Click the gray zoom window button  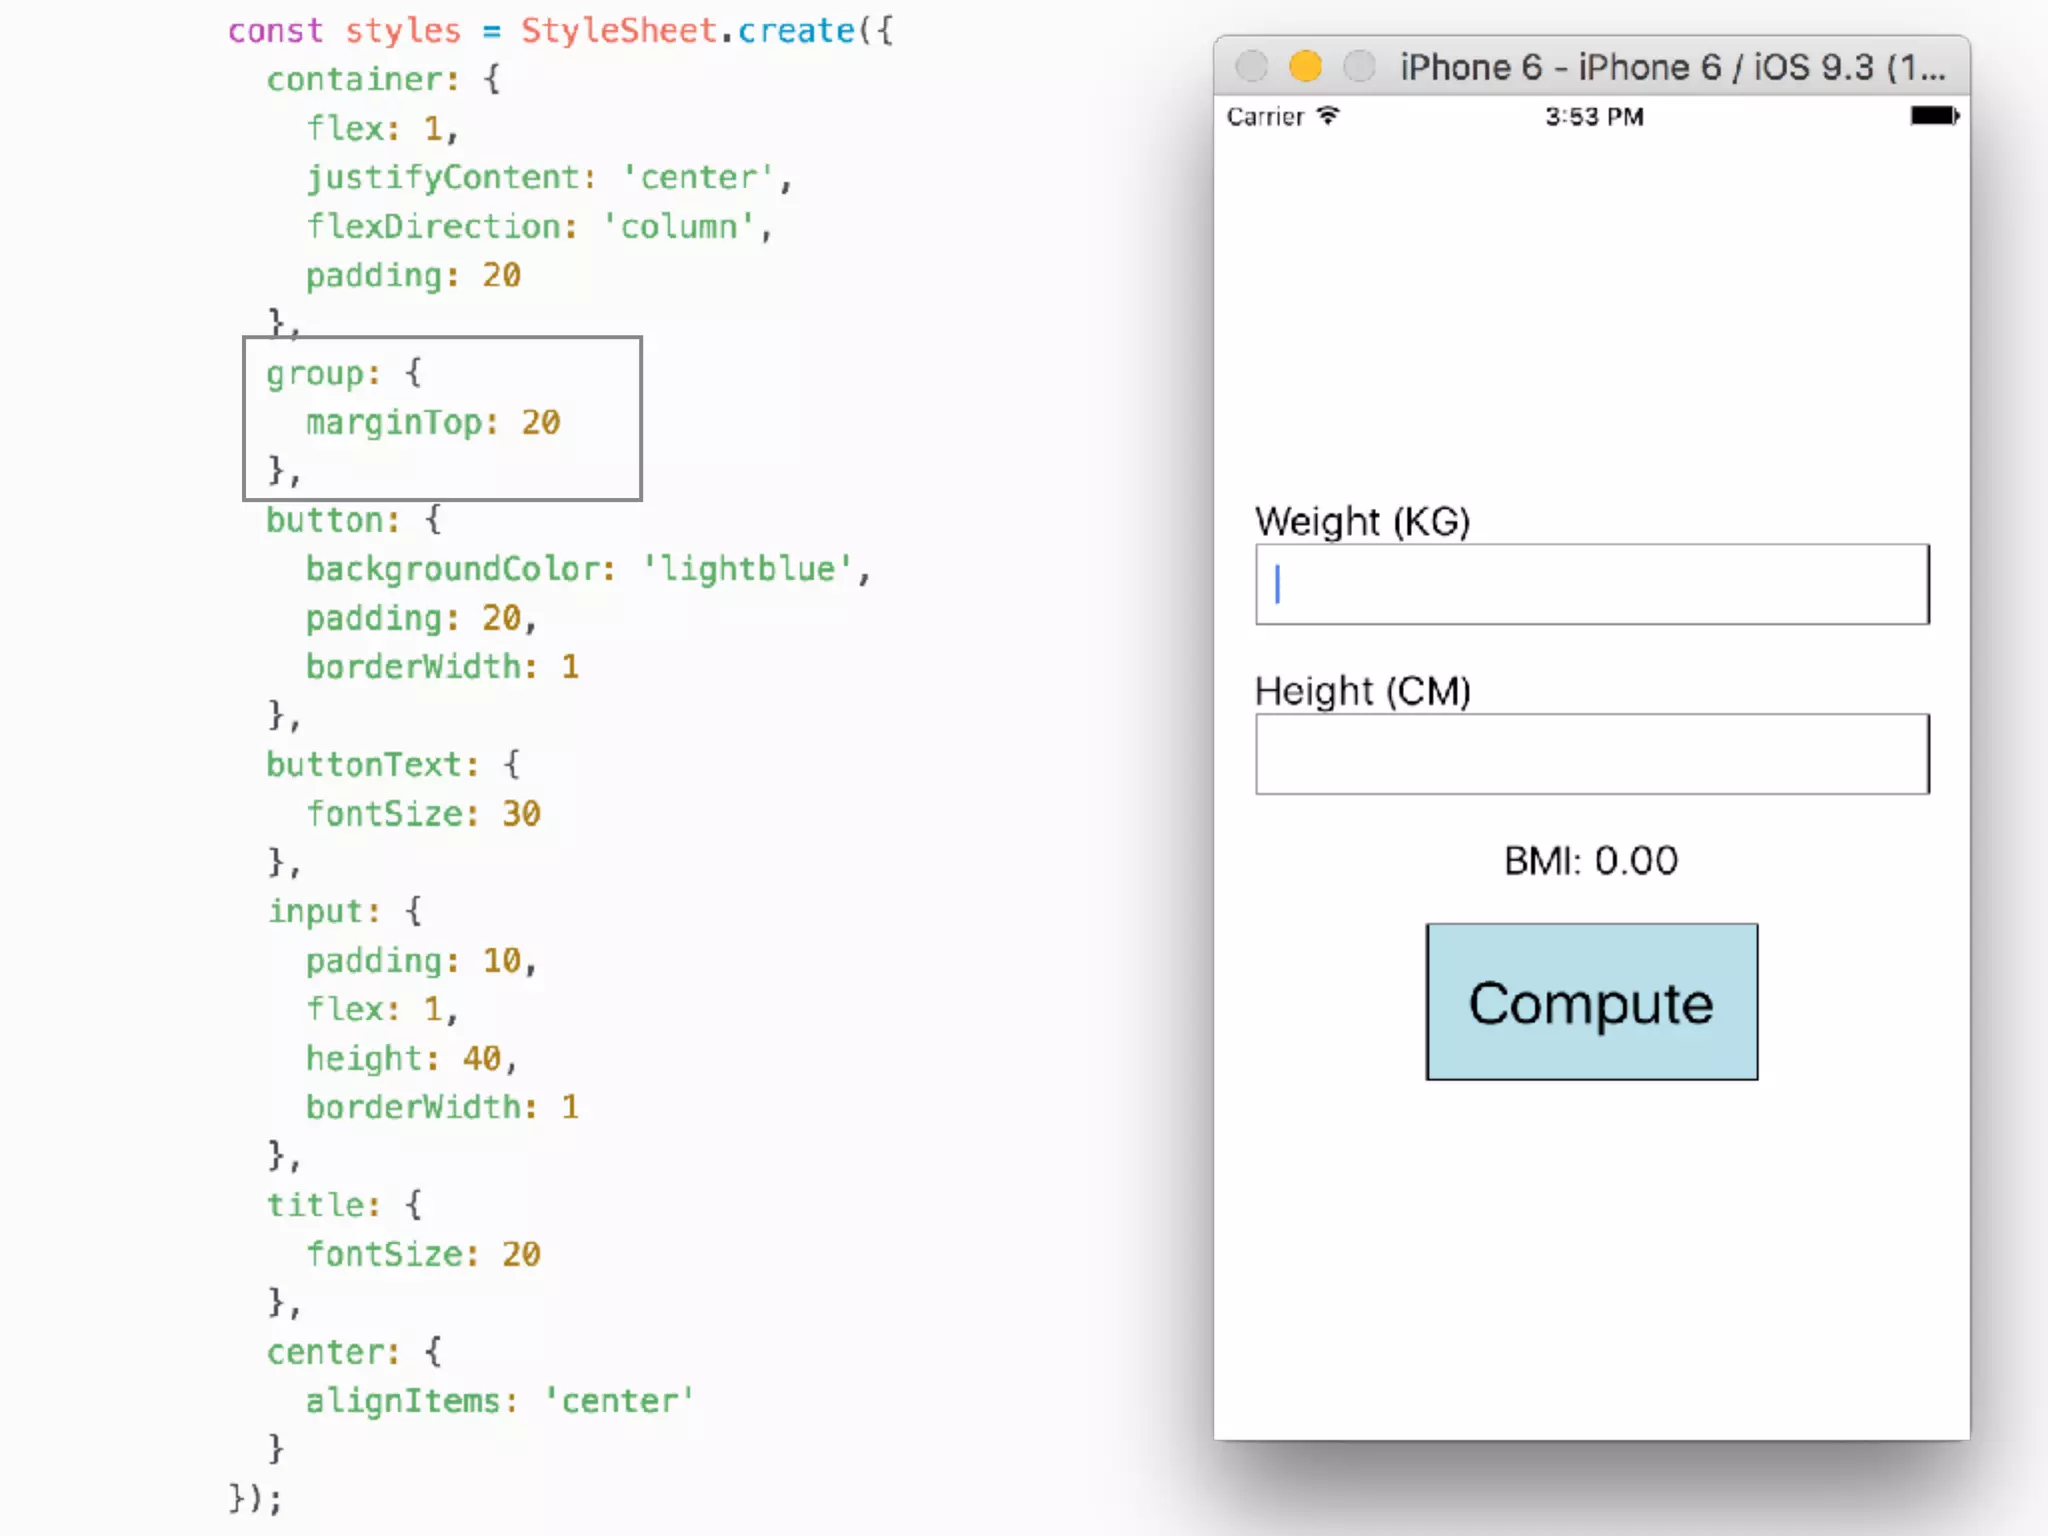point(1359,66)
